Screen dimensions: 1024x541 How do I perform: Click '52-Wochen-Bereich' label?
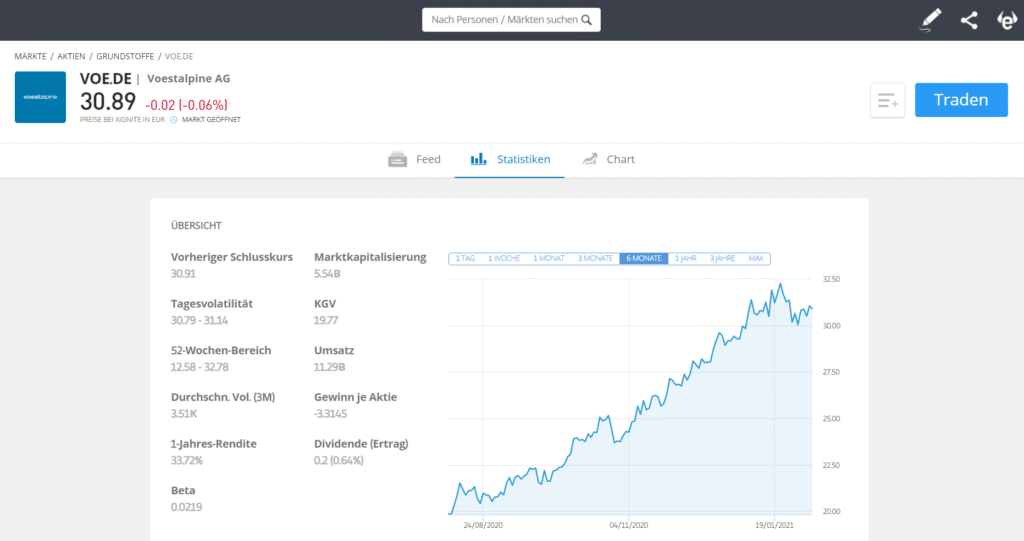coord(221,350)
